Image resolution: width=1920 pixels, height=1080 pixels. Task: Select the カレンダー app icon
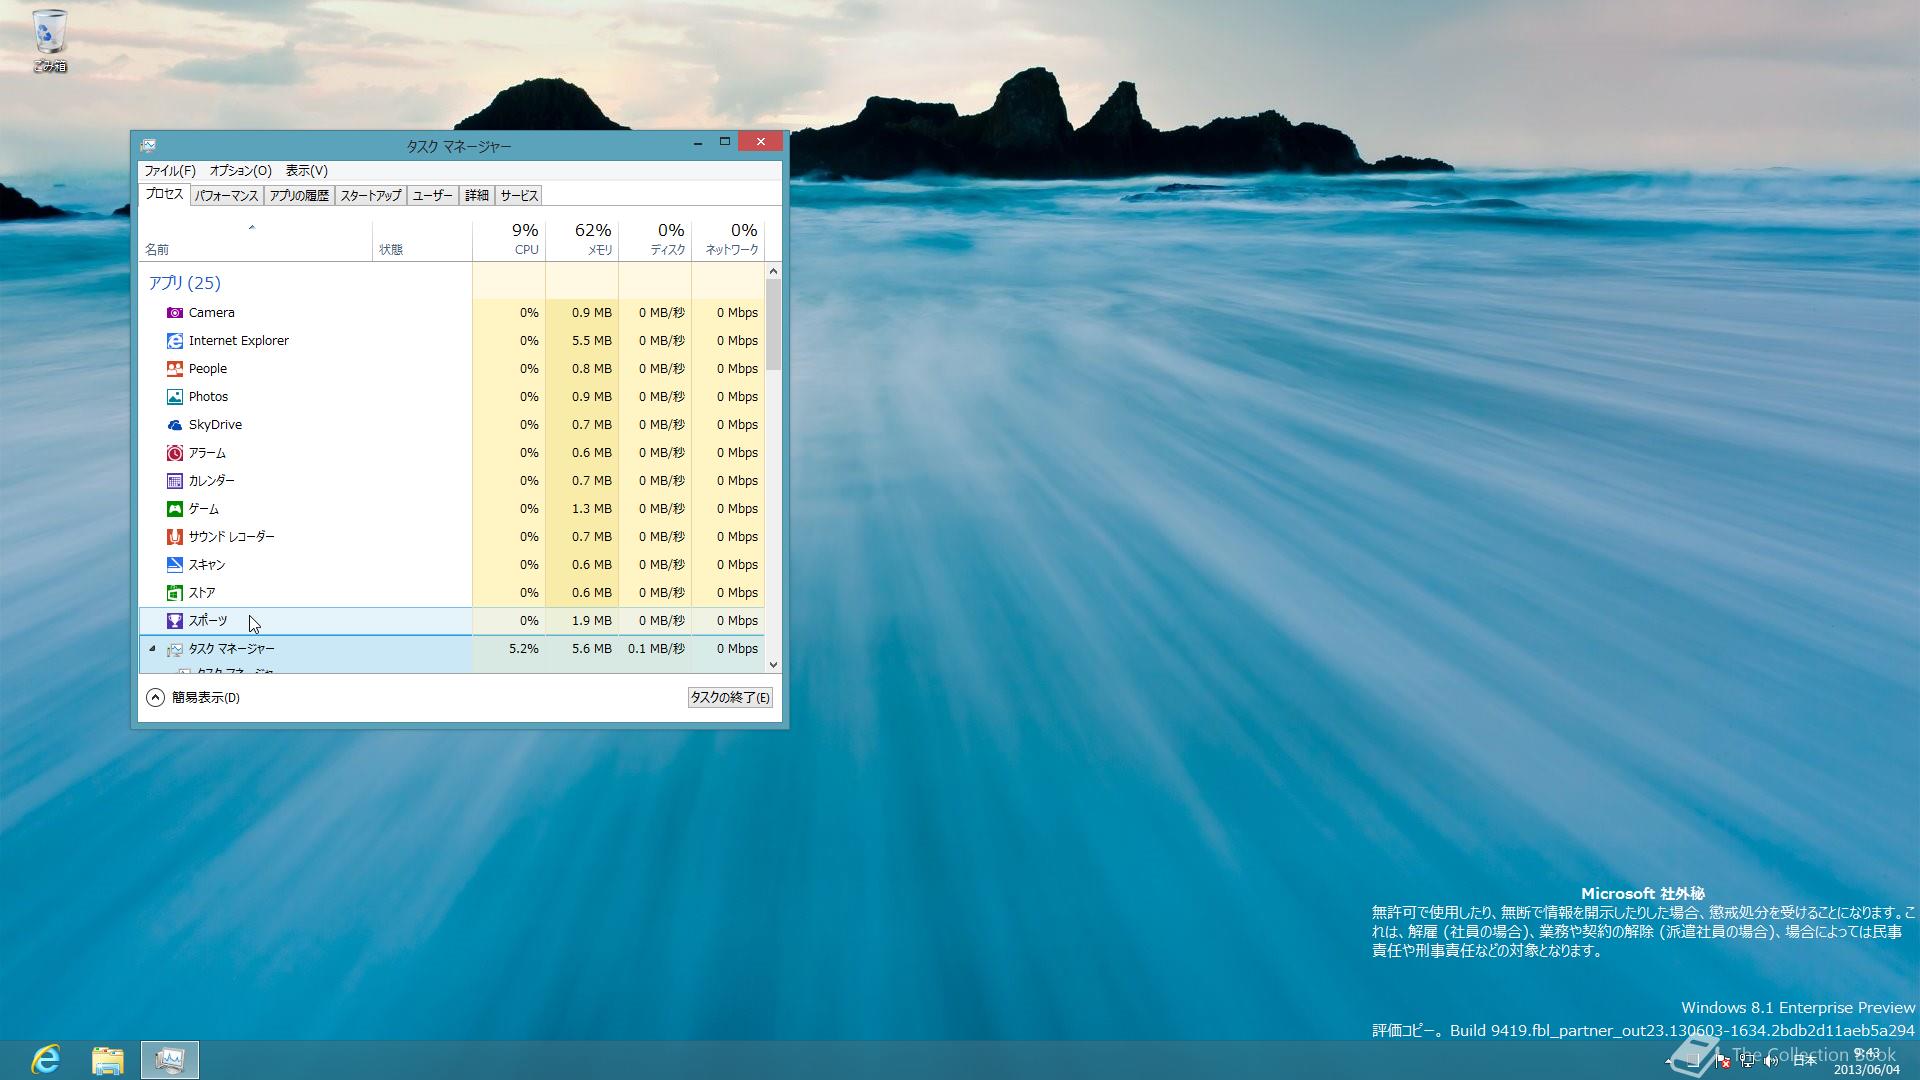coord(175,481)
